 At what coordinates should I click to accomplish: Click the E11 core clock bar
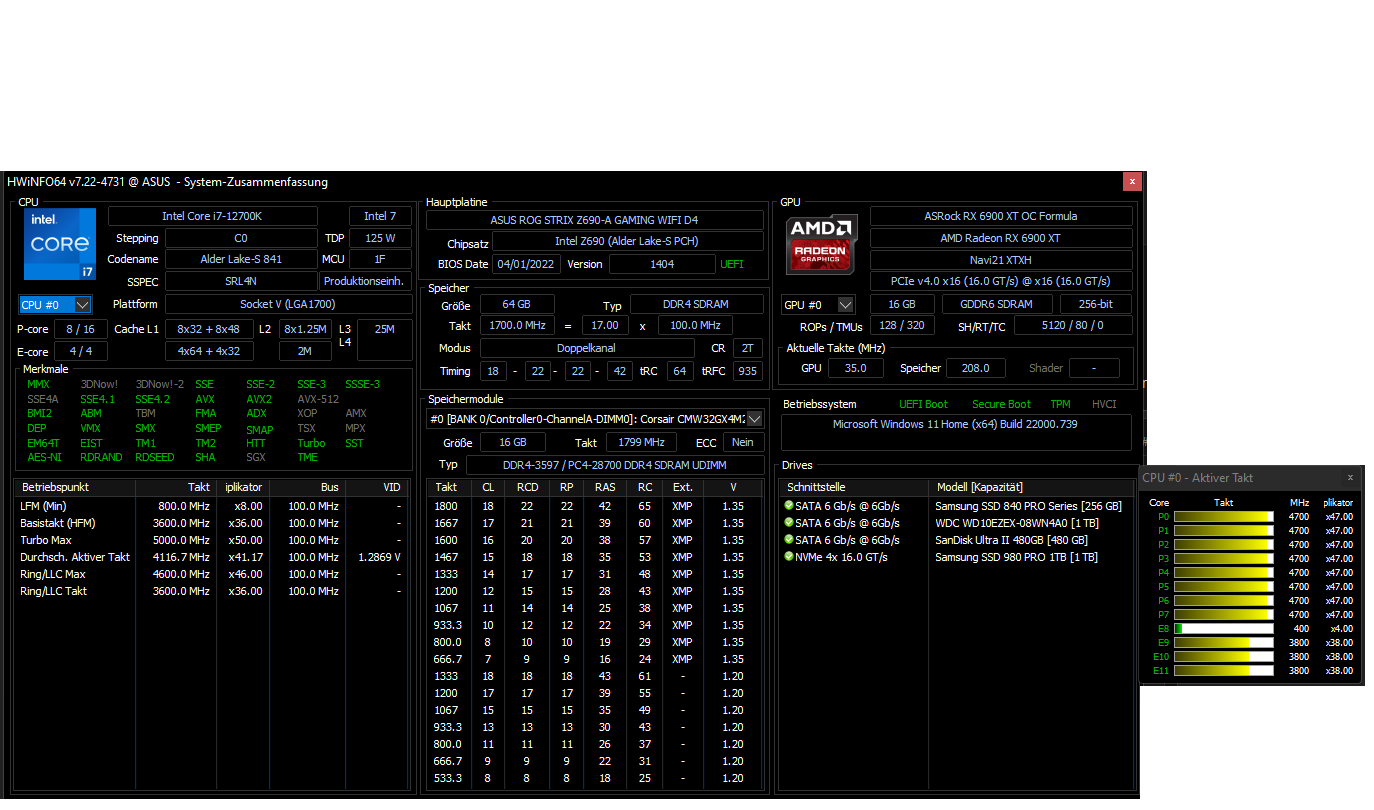point(1224,671)
